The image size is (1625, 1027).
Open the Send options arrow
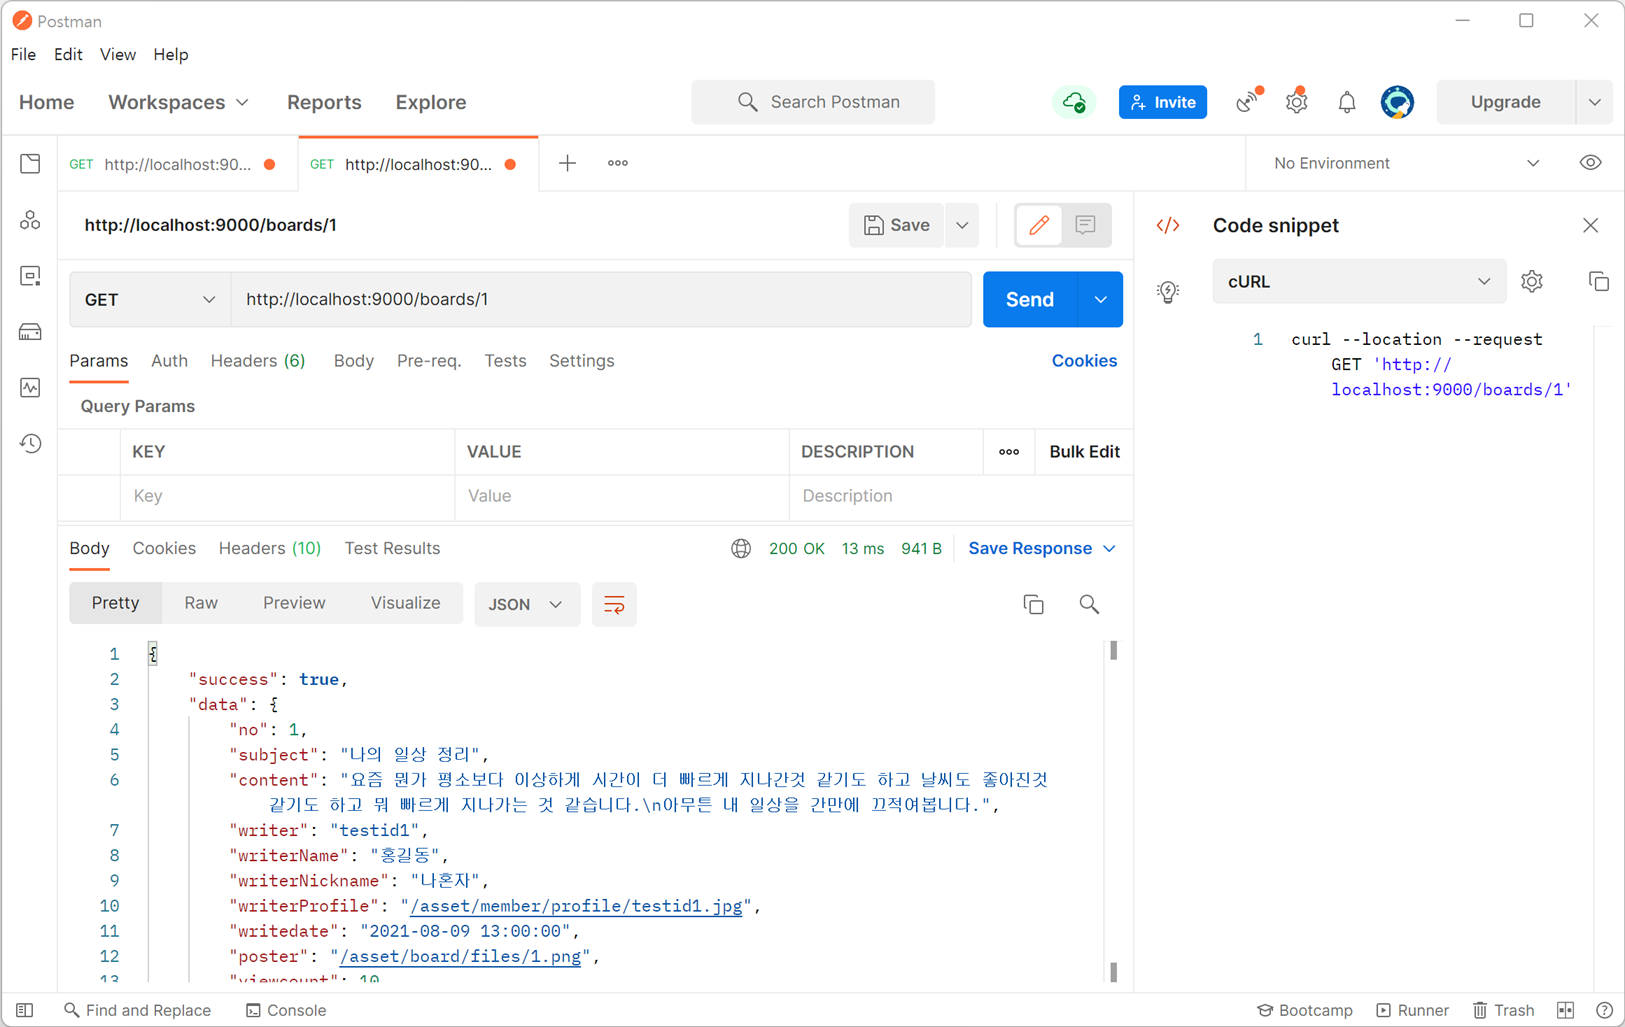click(1100, 299)
